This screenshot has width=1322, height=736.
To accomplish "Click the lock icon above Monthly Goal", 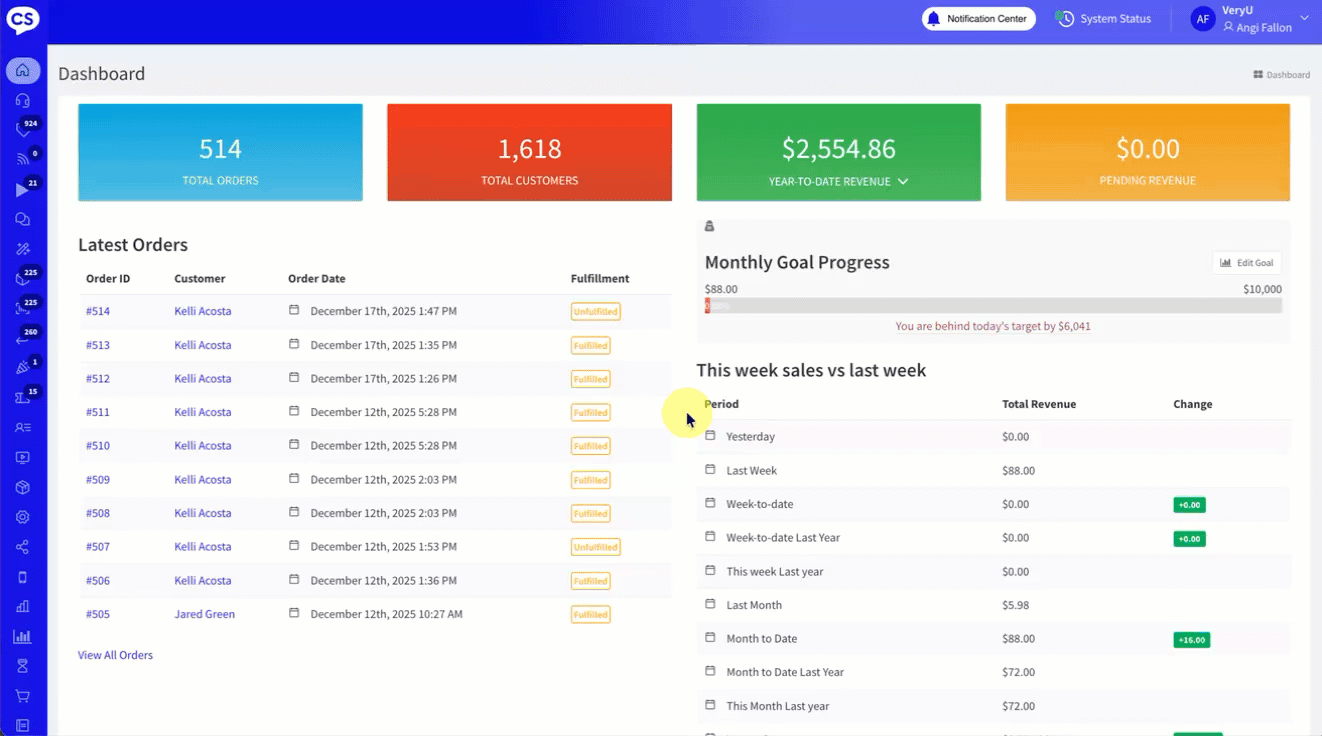I will (x=710, y=226).
